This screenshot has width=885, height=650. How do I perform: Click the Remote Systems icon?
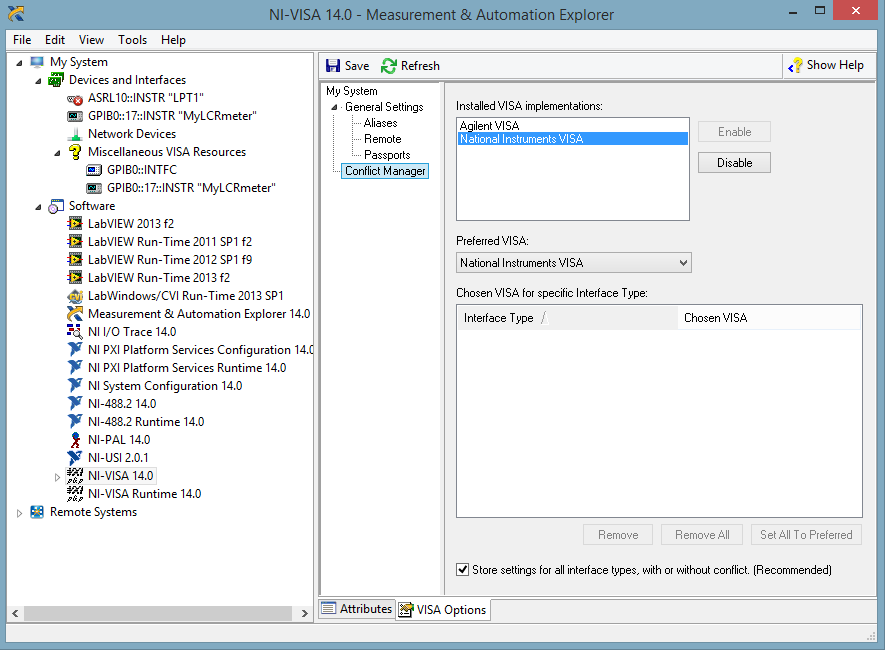pos(37,512)
